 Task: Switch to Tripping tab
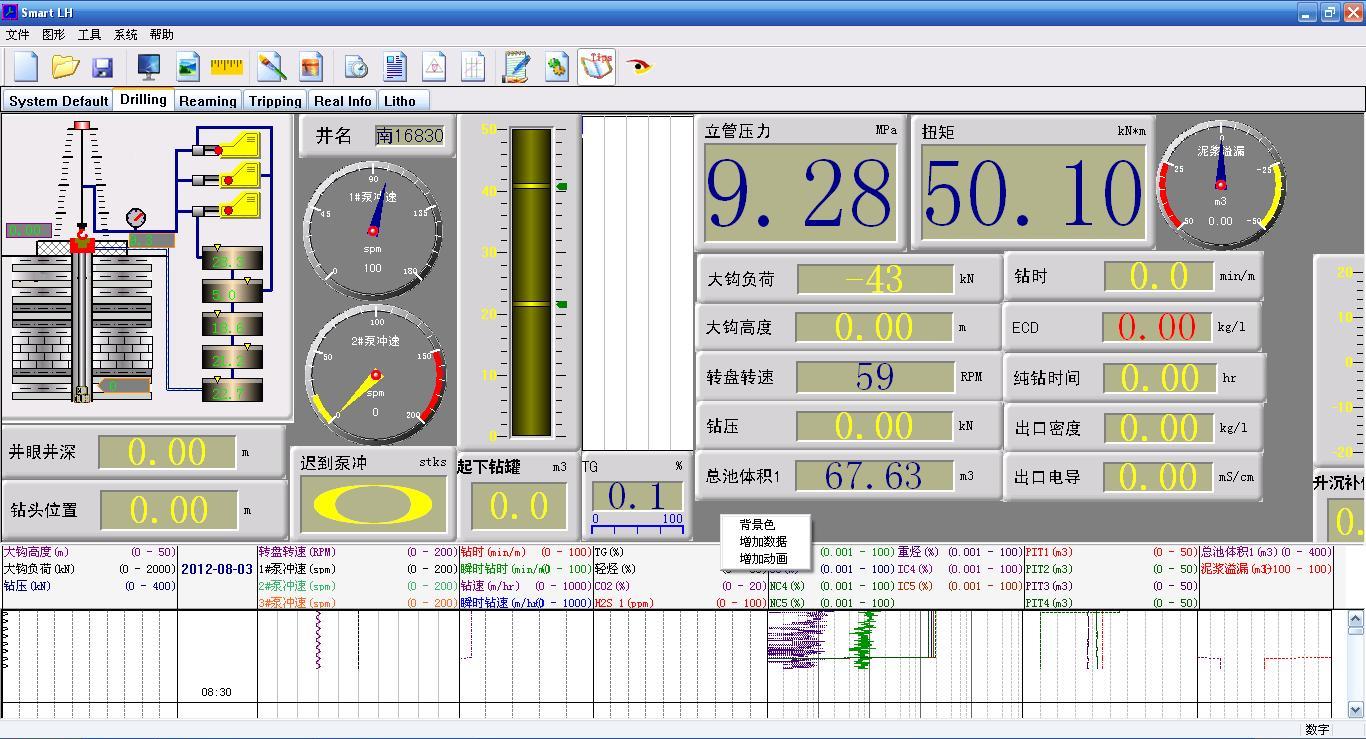coord(275,101)
